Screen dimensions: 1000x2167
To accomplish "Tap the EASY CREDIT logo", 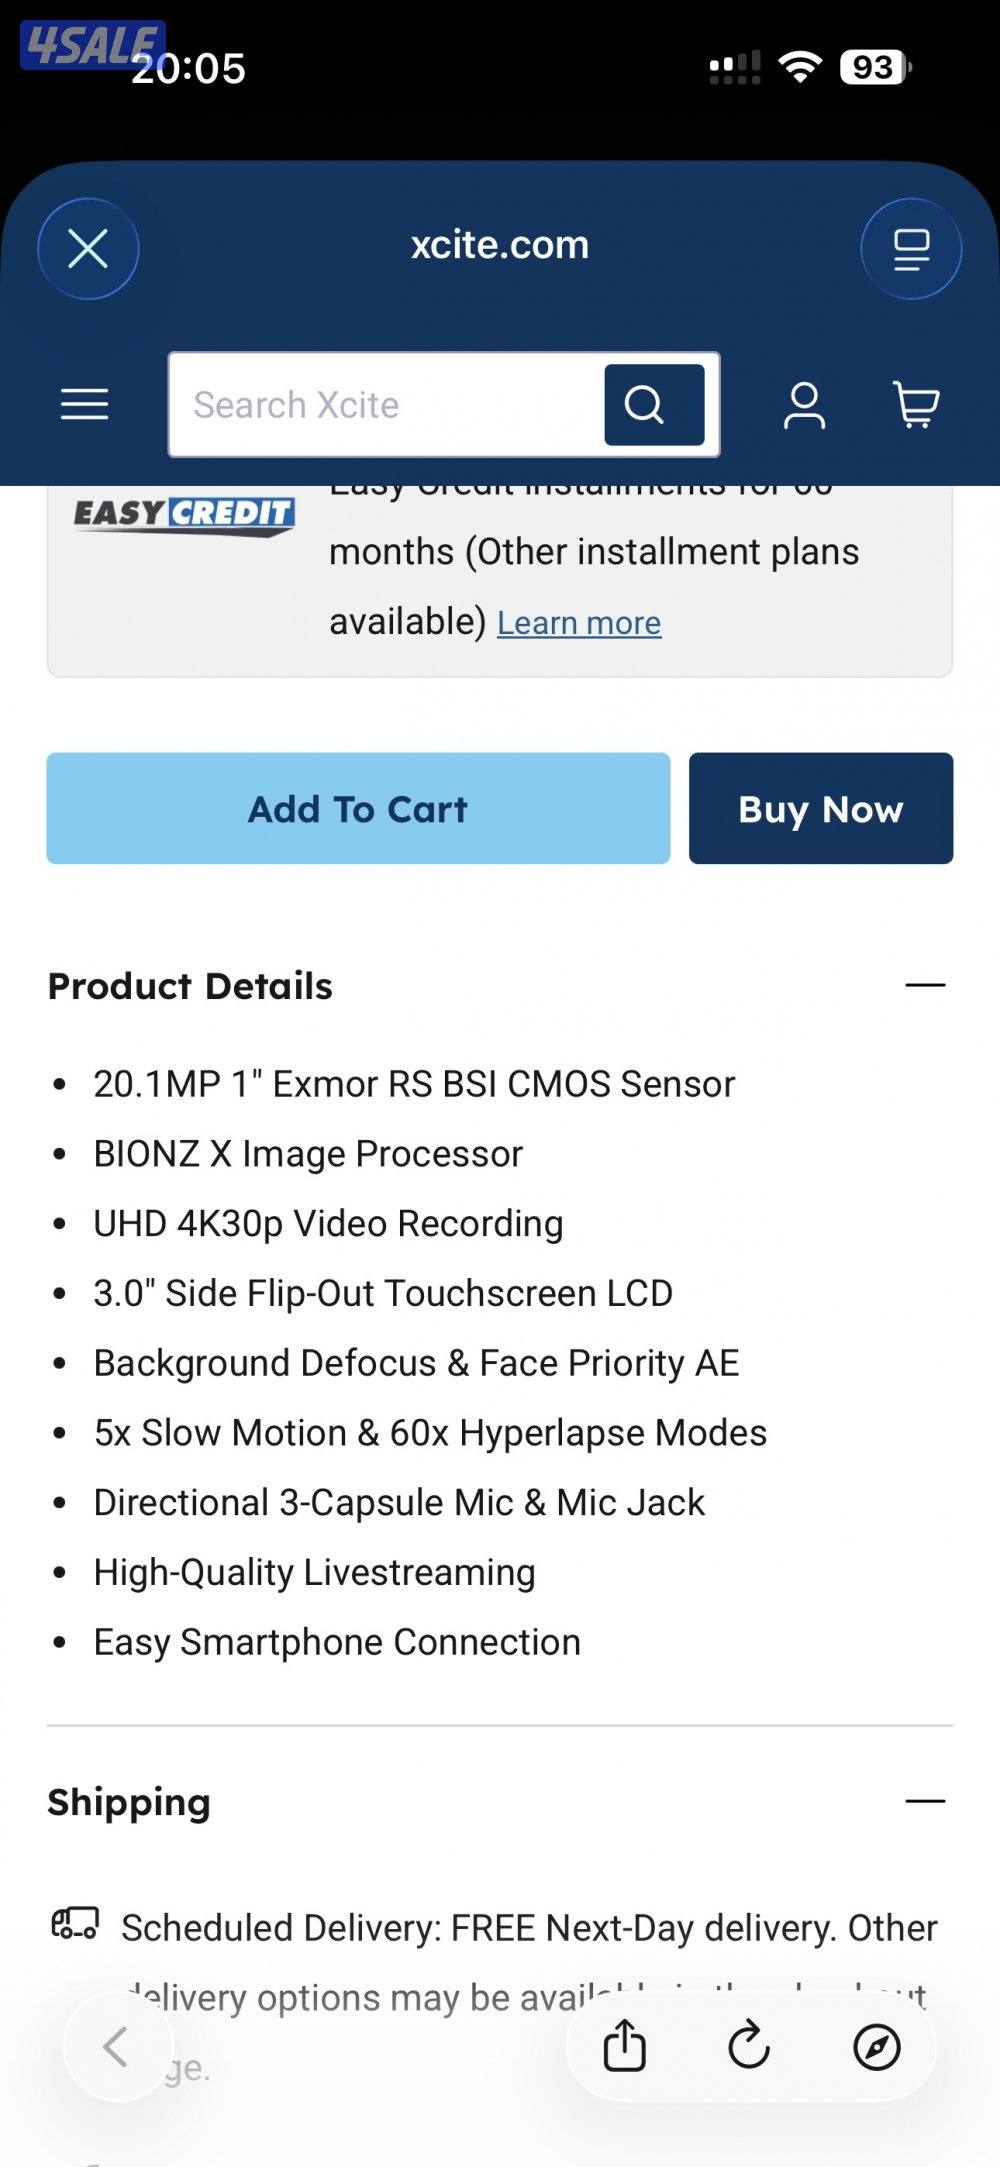I will pos(184,514).
